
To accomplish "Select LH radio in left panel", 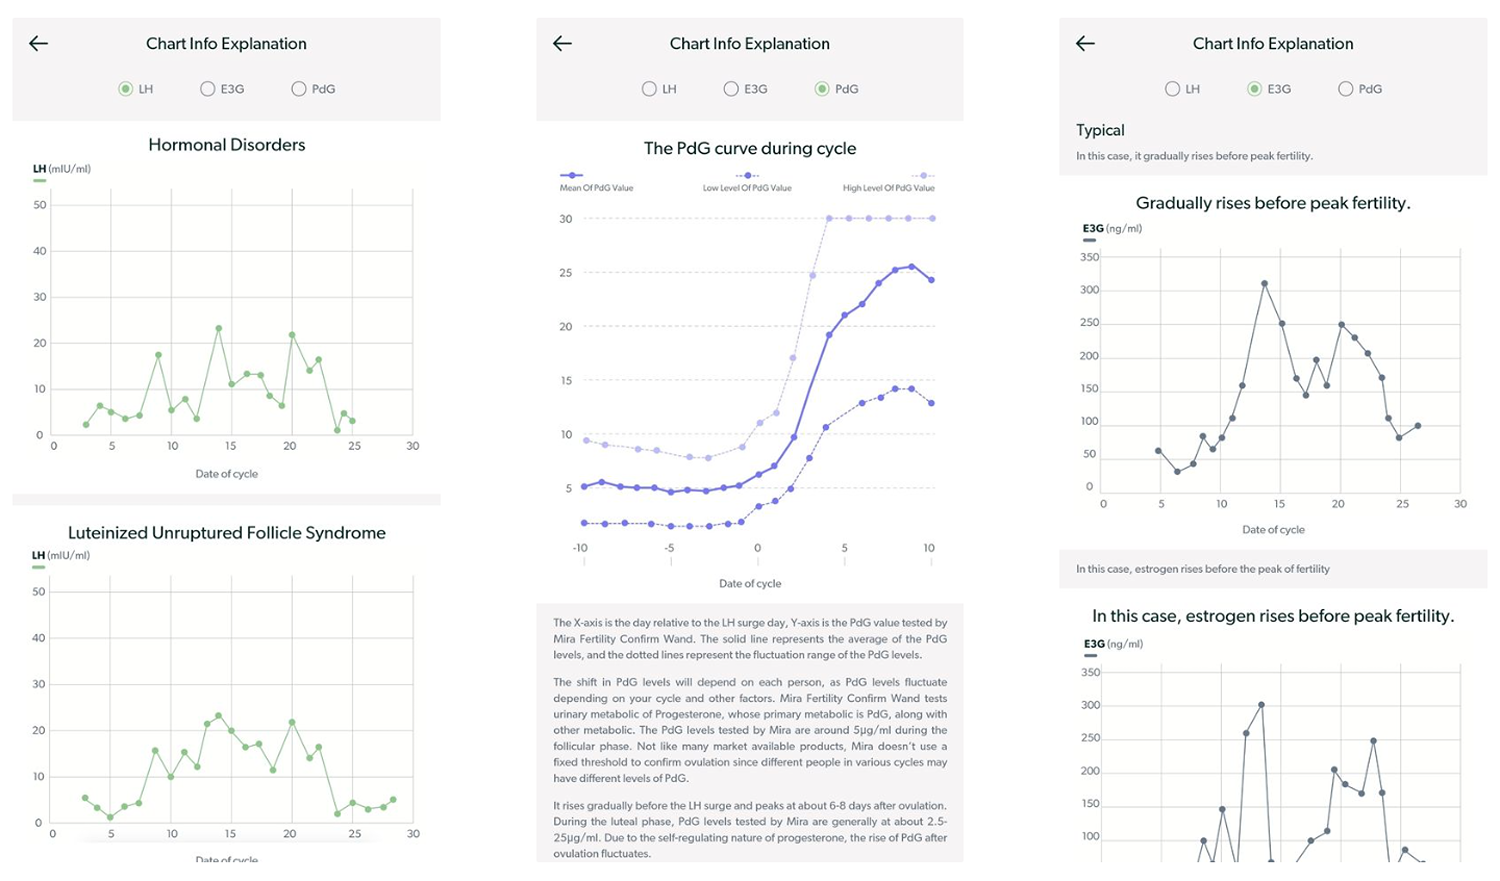I will (125, 89).
